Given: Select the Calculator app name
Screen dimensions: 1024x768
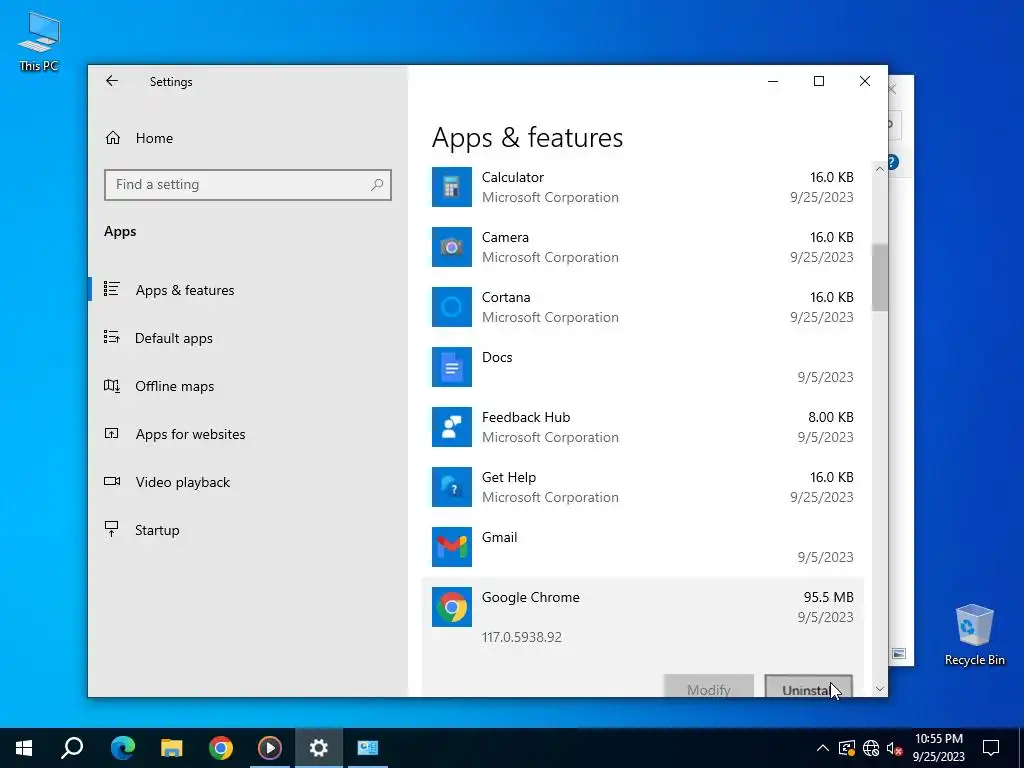Looking at the screenshot, I should (x=513, y=178).
